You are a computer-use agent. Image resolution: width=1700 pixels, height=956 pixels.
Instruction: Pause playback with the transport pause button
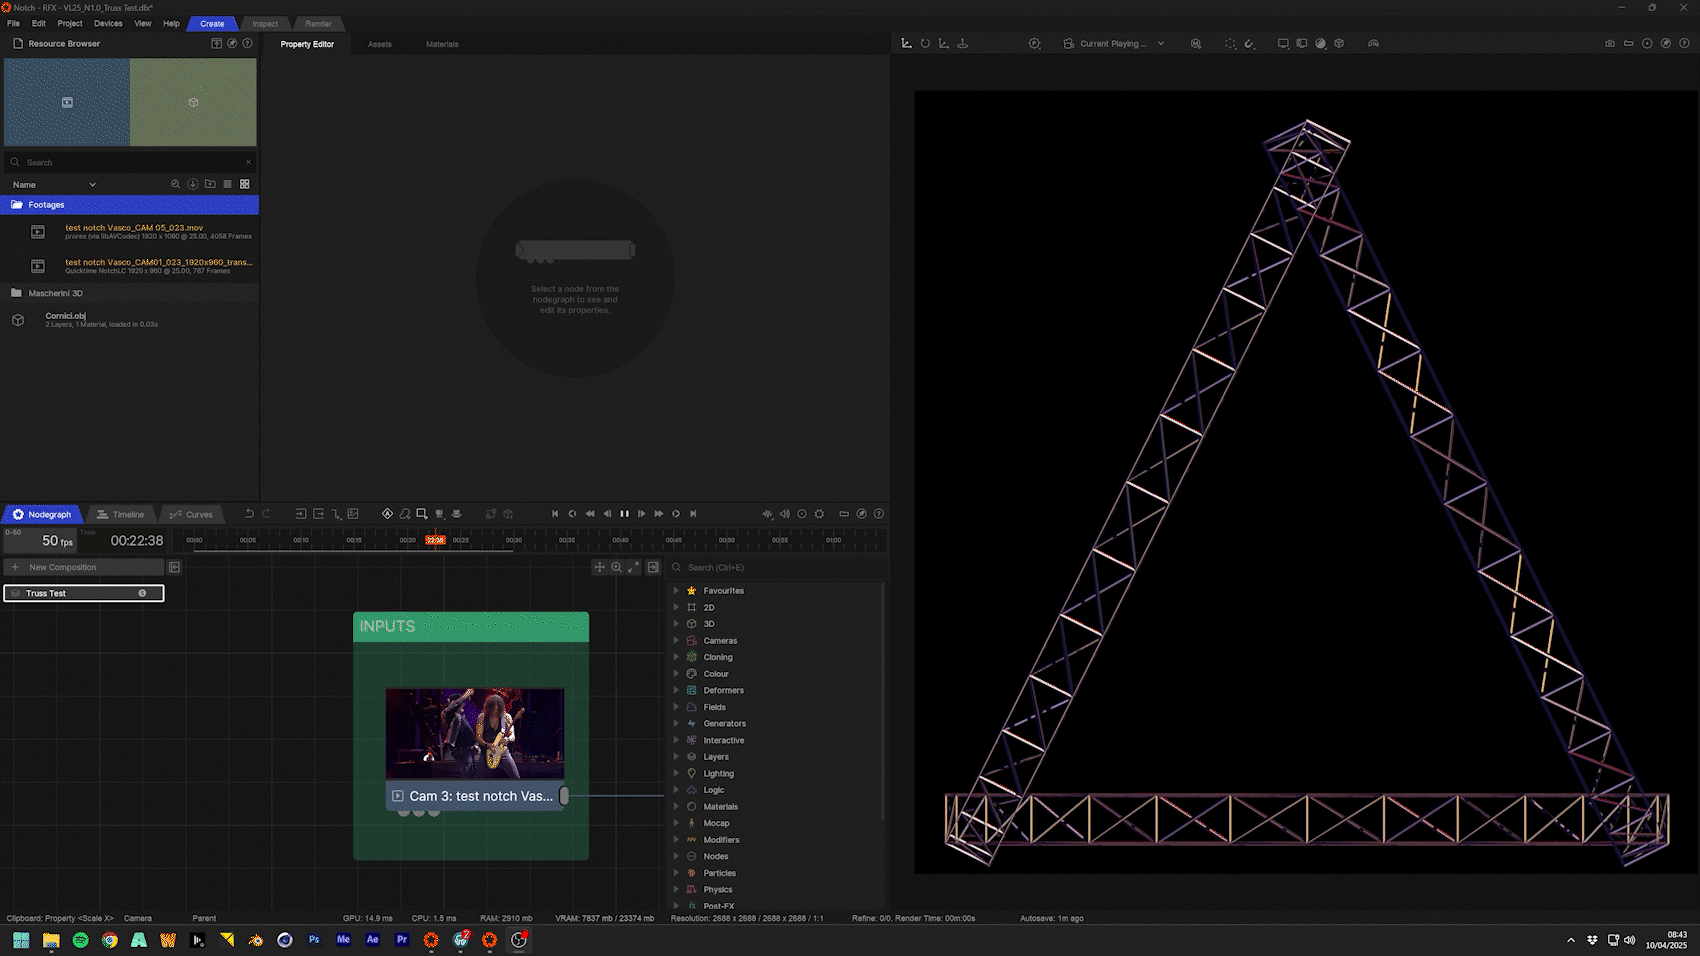click(624, 514)
